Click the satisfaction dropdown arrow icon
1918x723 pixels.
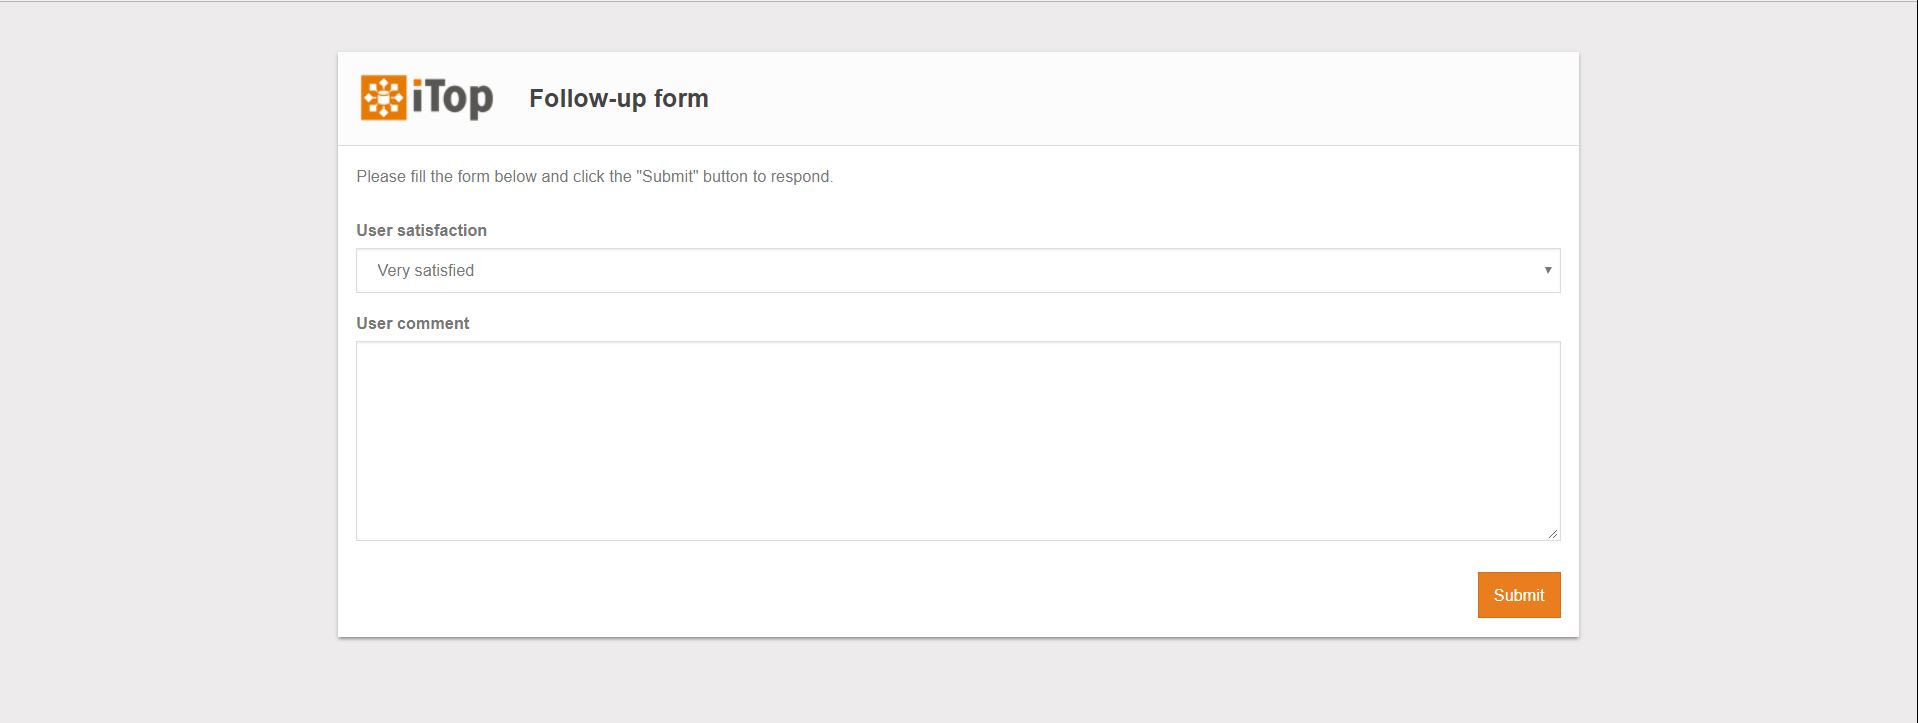click(1547, 270)
